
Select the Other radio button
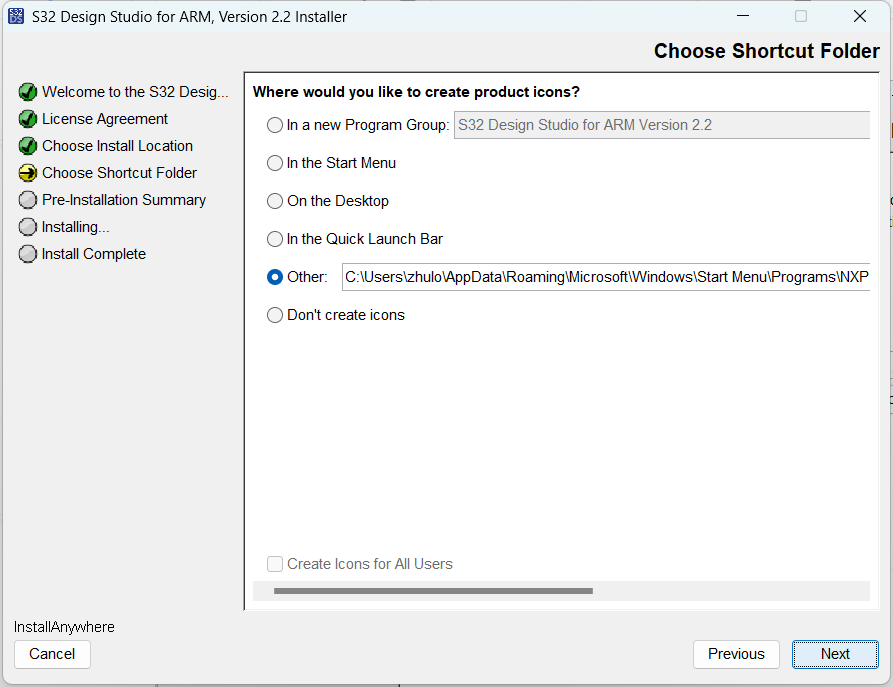click(275, 277)
